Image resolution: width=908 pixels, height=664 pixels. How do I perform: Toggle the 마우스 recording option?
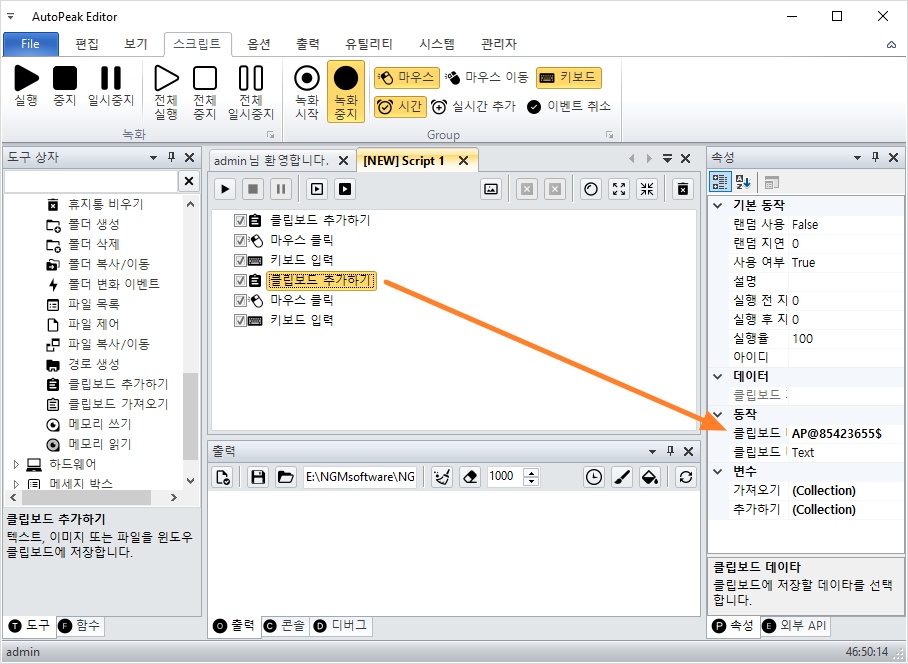407,77
